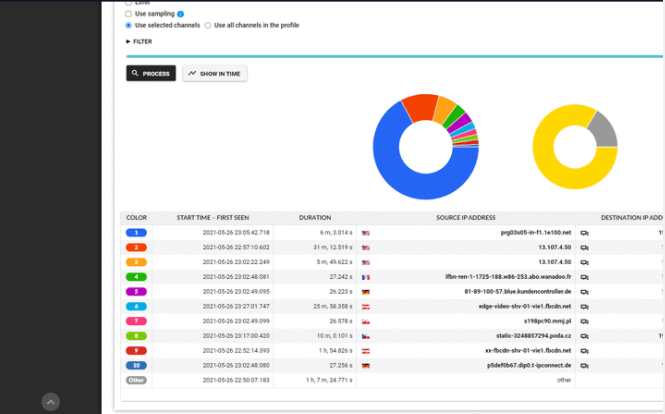Sort by SOURCE IP ADDRESS column header
Screen dimensions: 665x414
coord(466,218)
